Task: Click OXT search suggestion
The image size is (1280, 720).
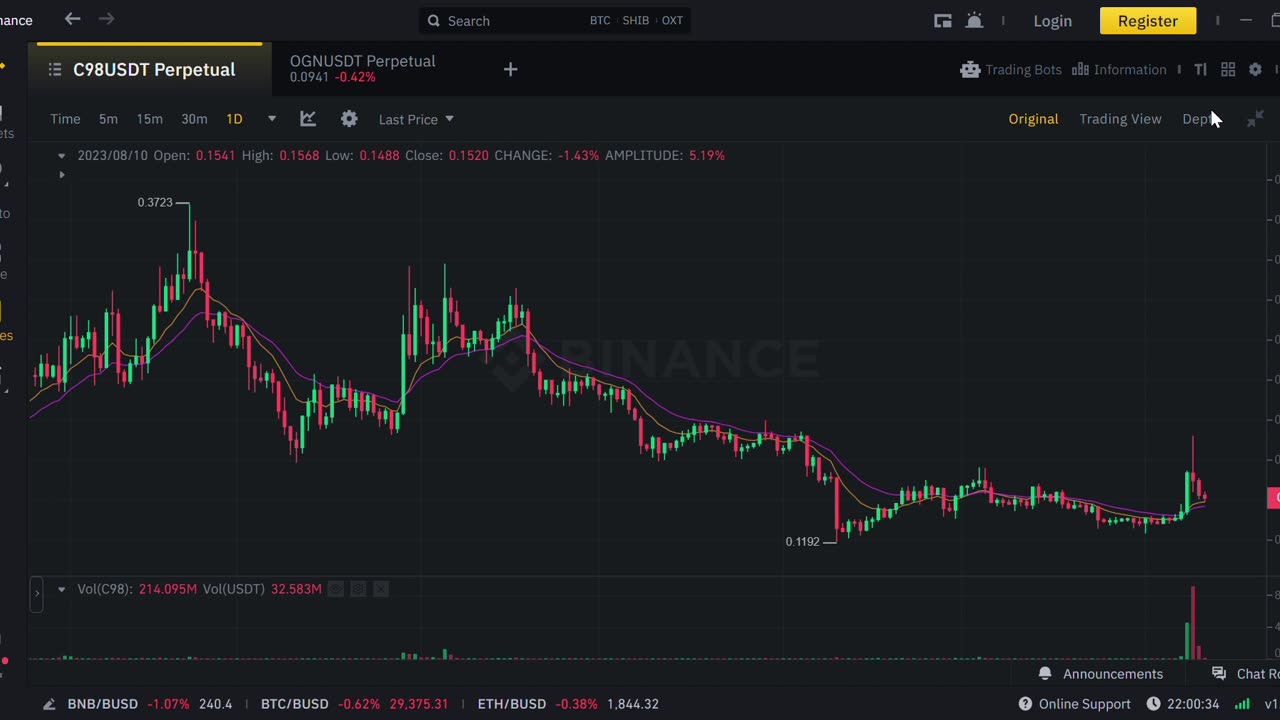Action: pos(672,20)
